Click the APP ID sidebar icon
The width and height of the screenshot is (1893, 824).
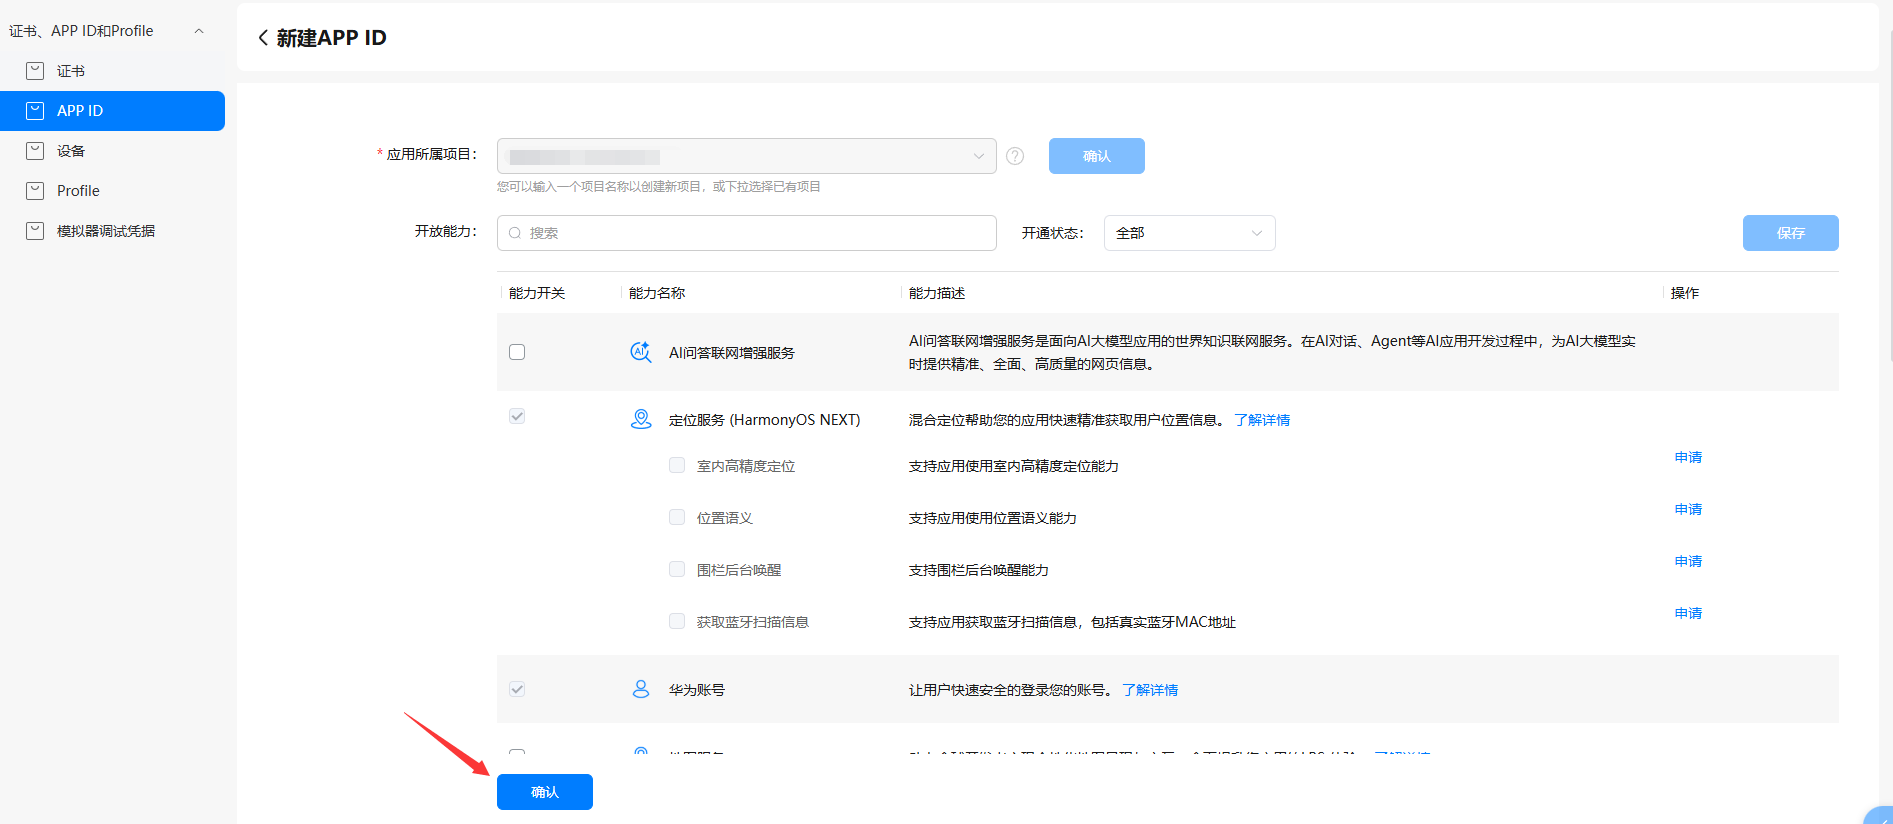[x=35, y=111]
